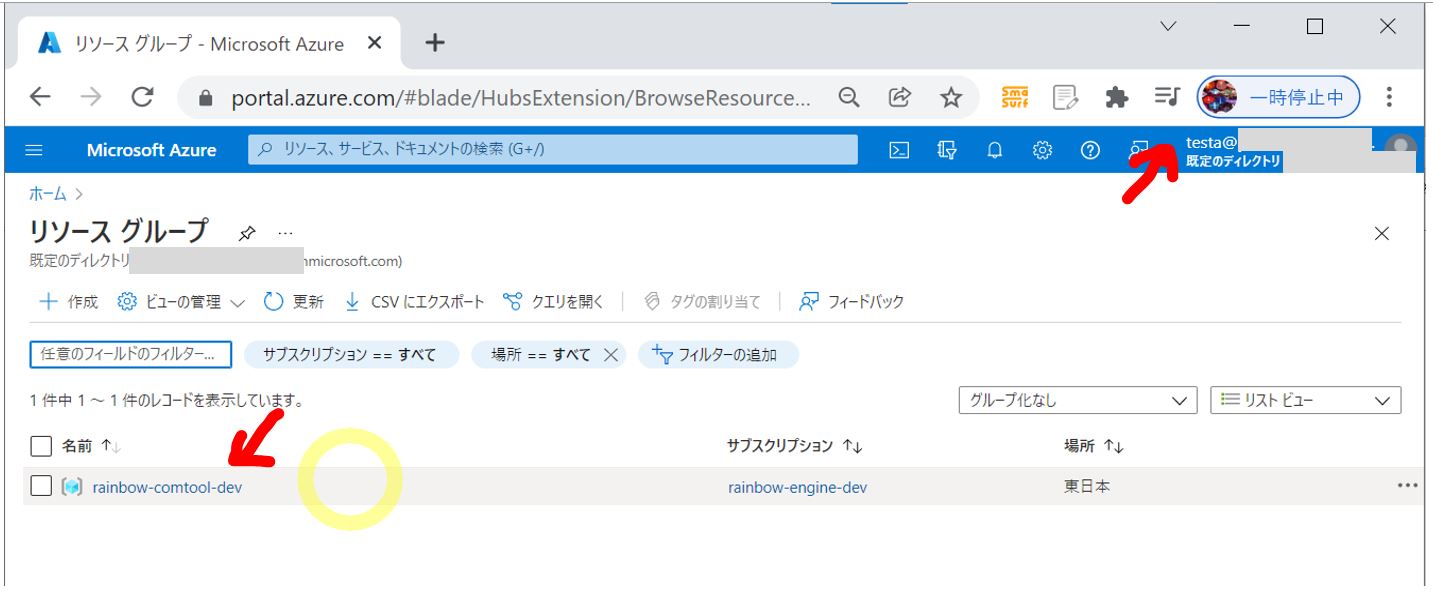This screenshot has width=1433, height=594.
Task: Go to ホーム via the breadcrumb
Action: (x=47, y=194)
